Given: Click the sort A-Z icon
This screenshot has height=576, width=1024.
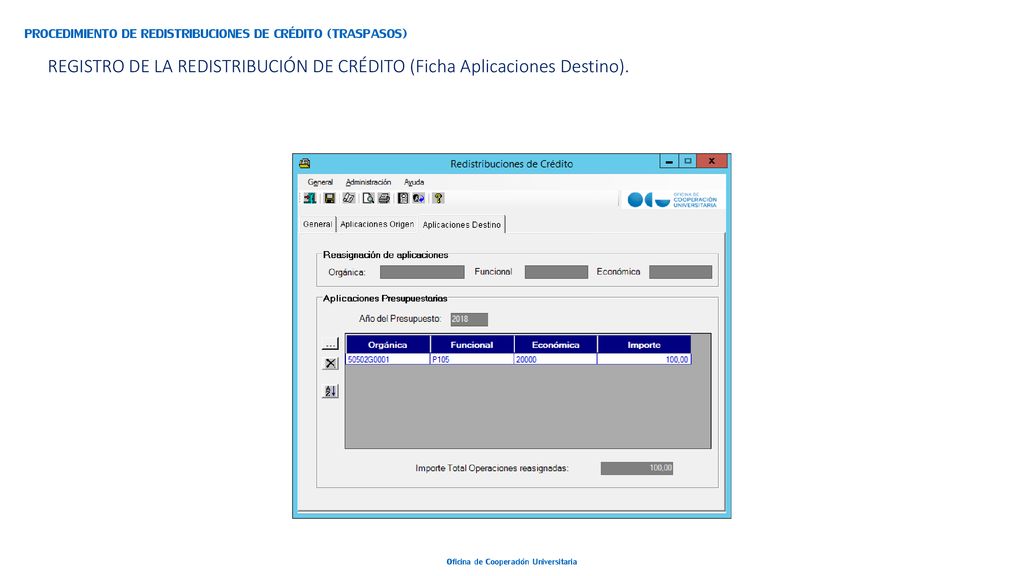Looking at the screenshot, I should pos(330,391).
